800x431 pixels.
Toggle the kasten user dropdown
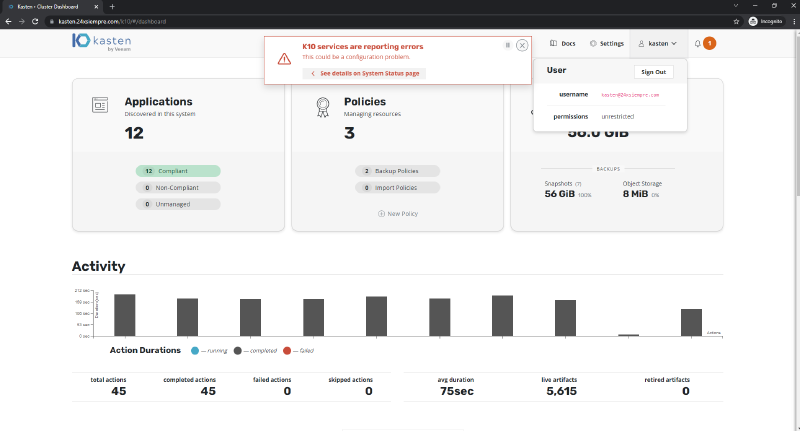(657, 43)
